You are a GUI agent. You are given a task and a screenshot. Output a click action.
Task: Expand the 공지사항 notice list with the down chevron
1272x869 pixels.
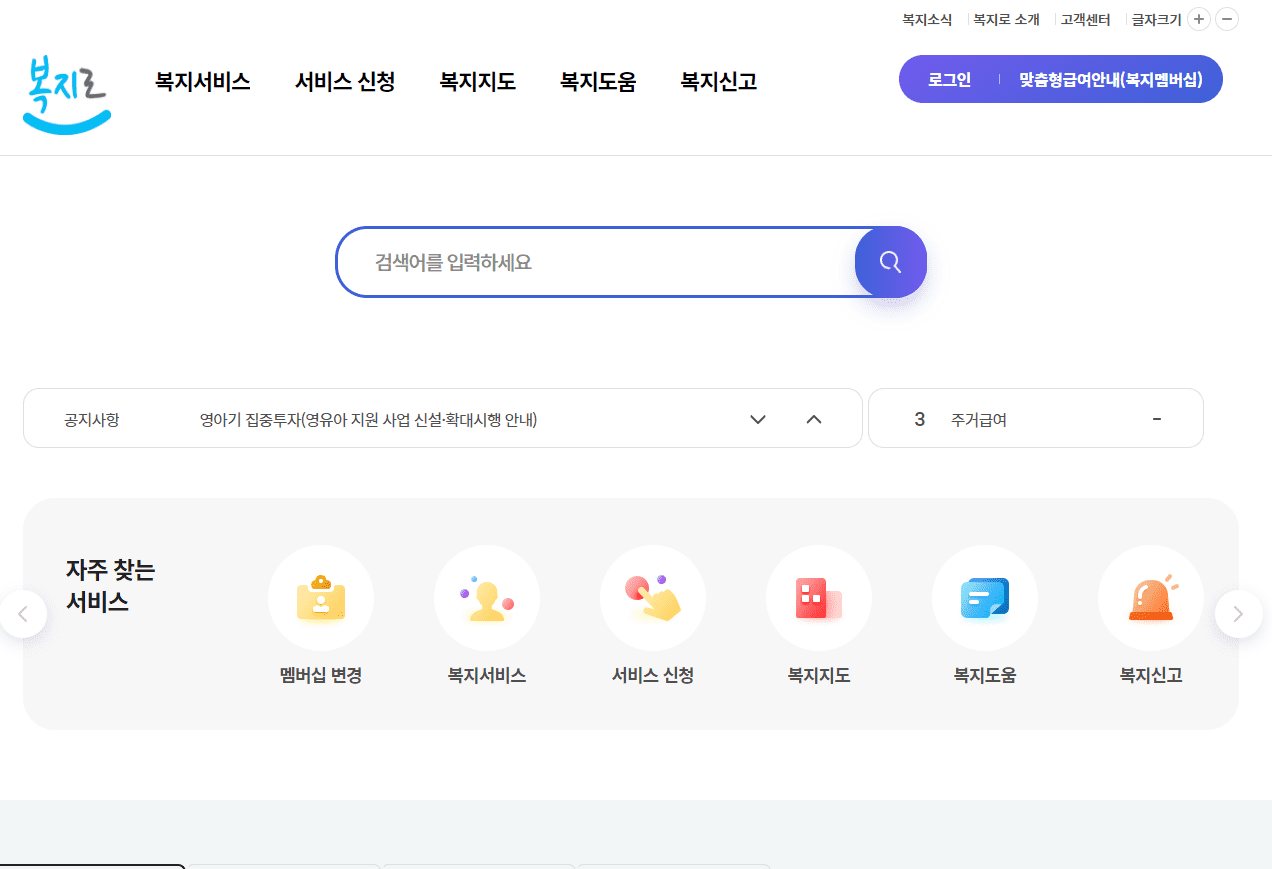click(x=757, y=419)
